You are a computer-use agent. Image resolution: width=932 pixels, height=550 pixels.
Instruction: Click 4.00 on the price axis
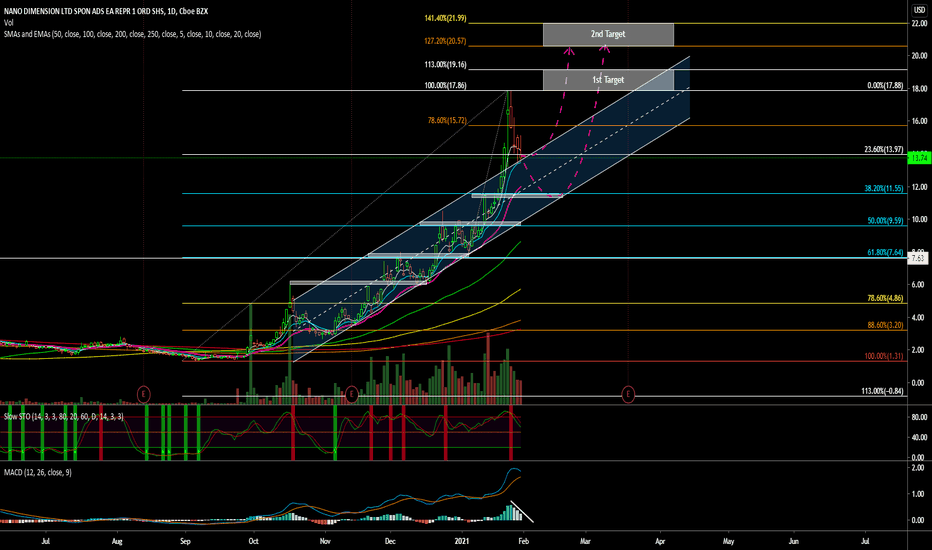point(919,318)
